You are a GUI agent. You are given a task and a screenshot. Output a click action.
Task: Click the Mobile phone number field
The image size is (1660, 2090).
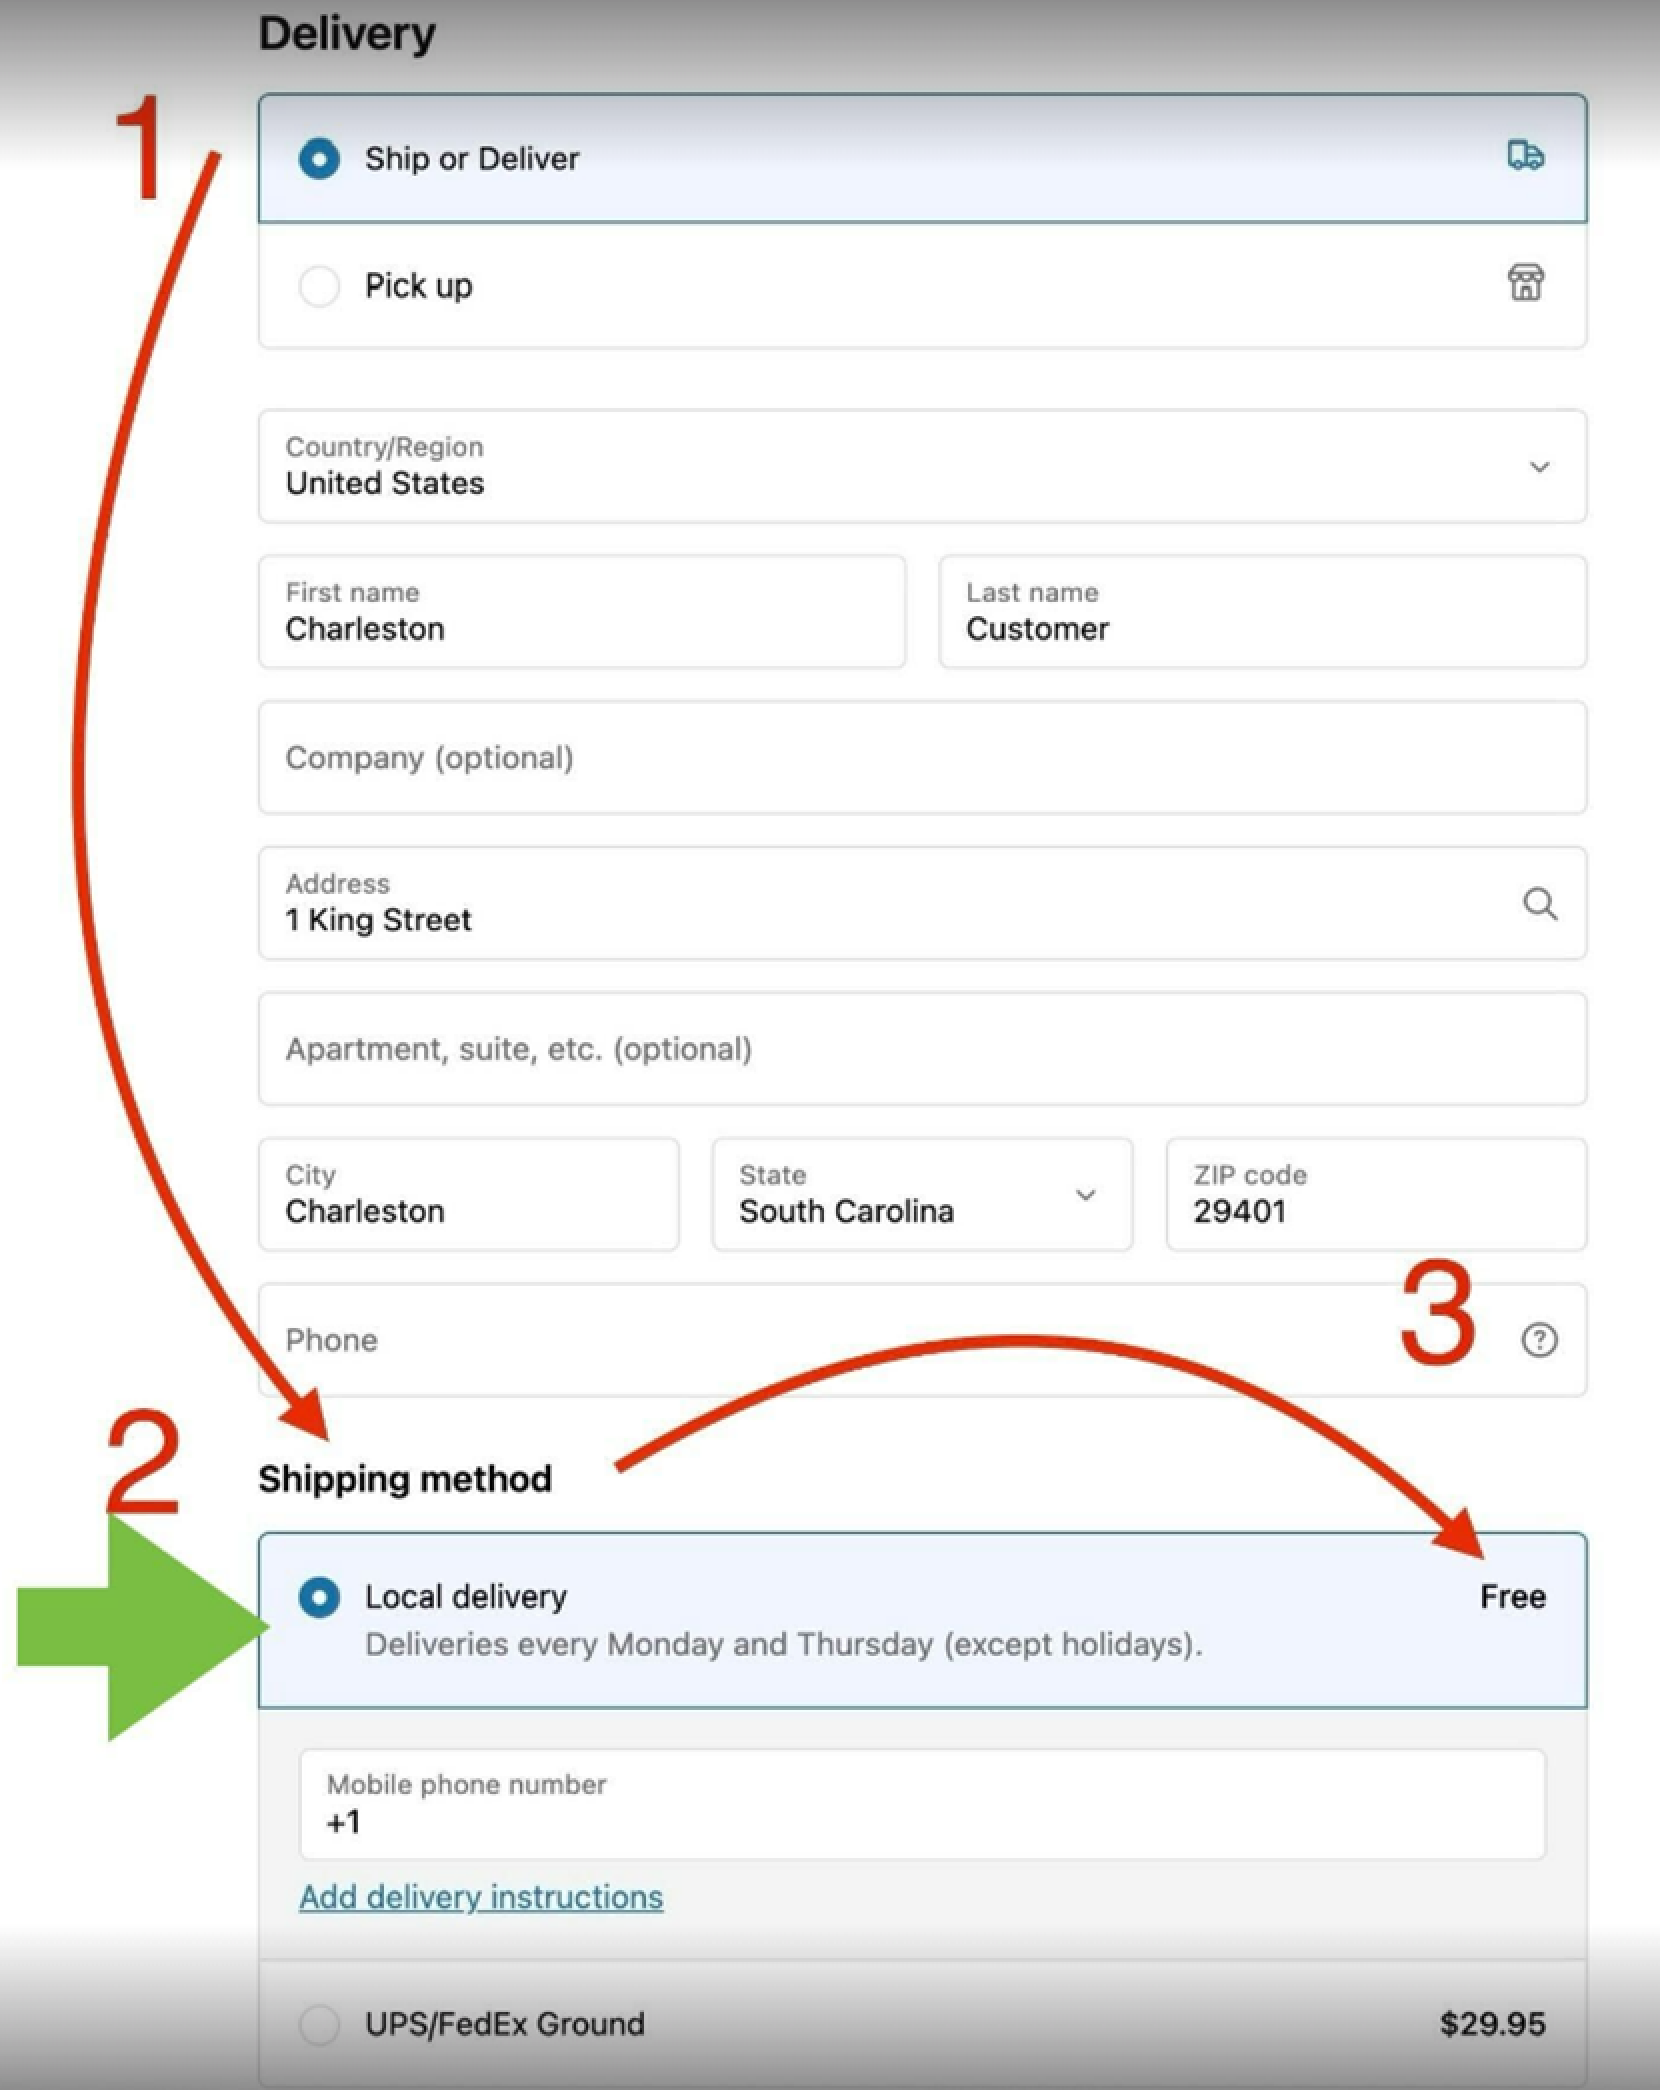(921, 1805)
